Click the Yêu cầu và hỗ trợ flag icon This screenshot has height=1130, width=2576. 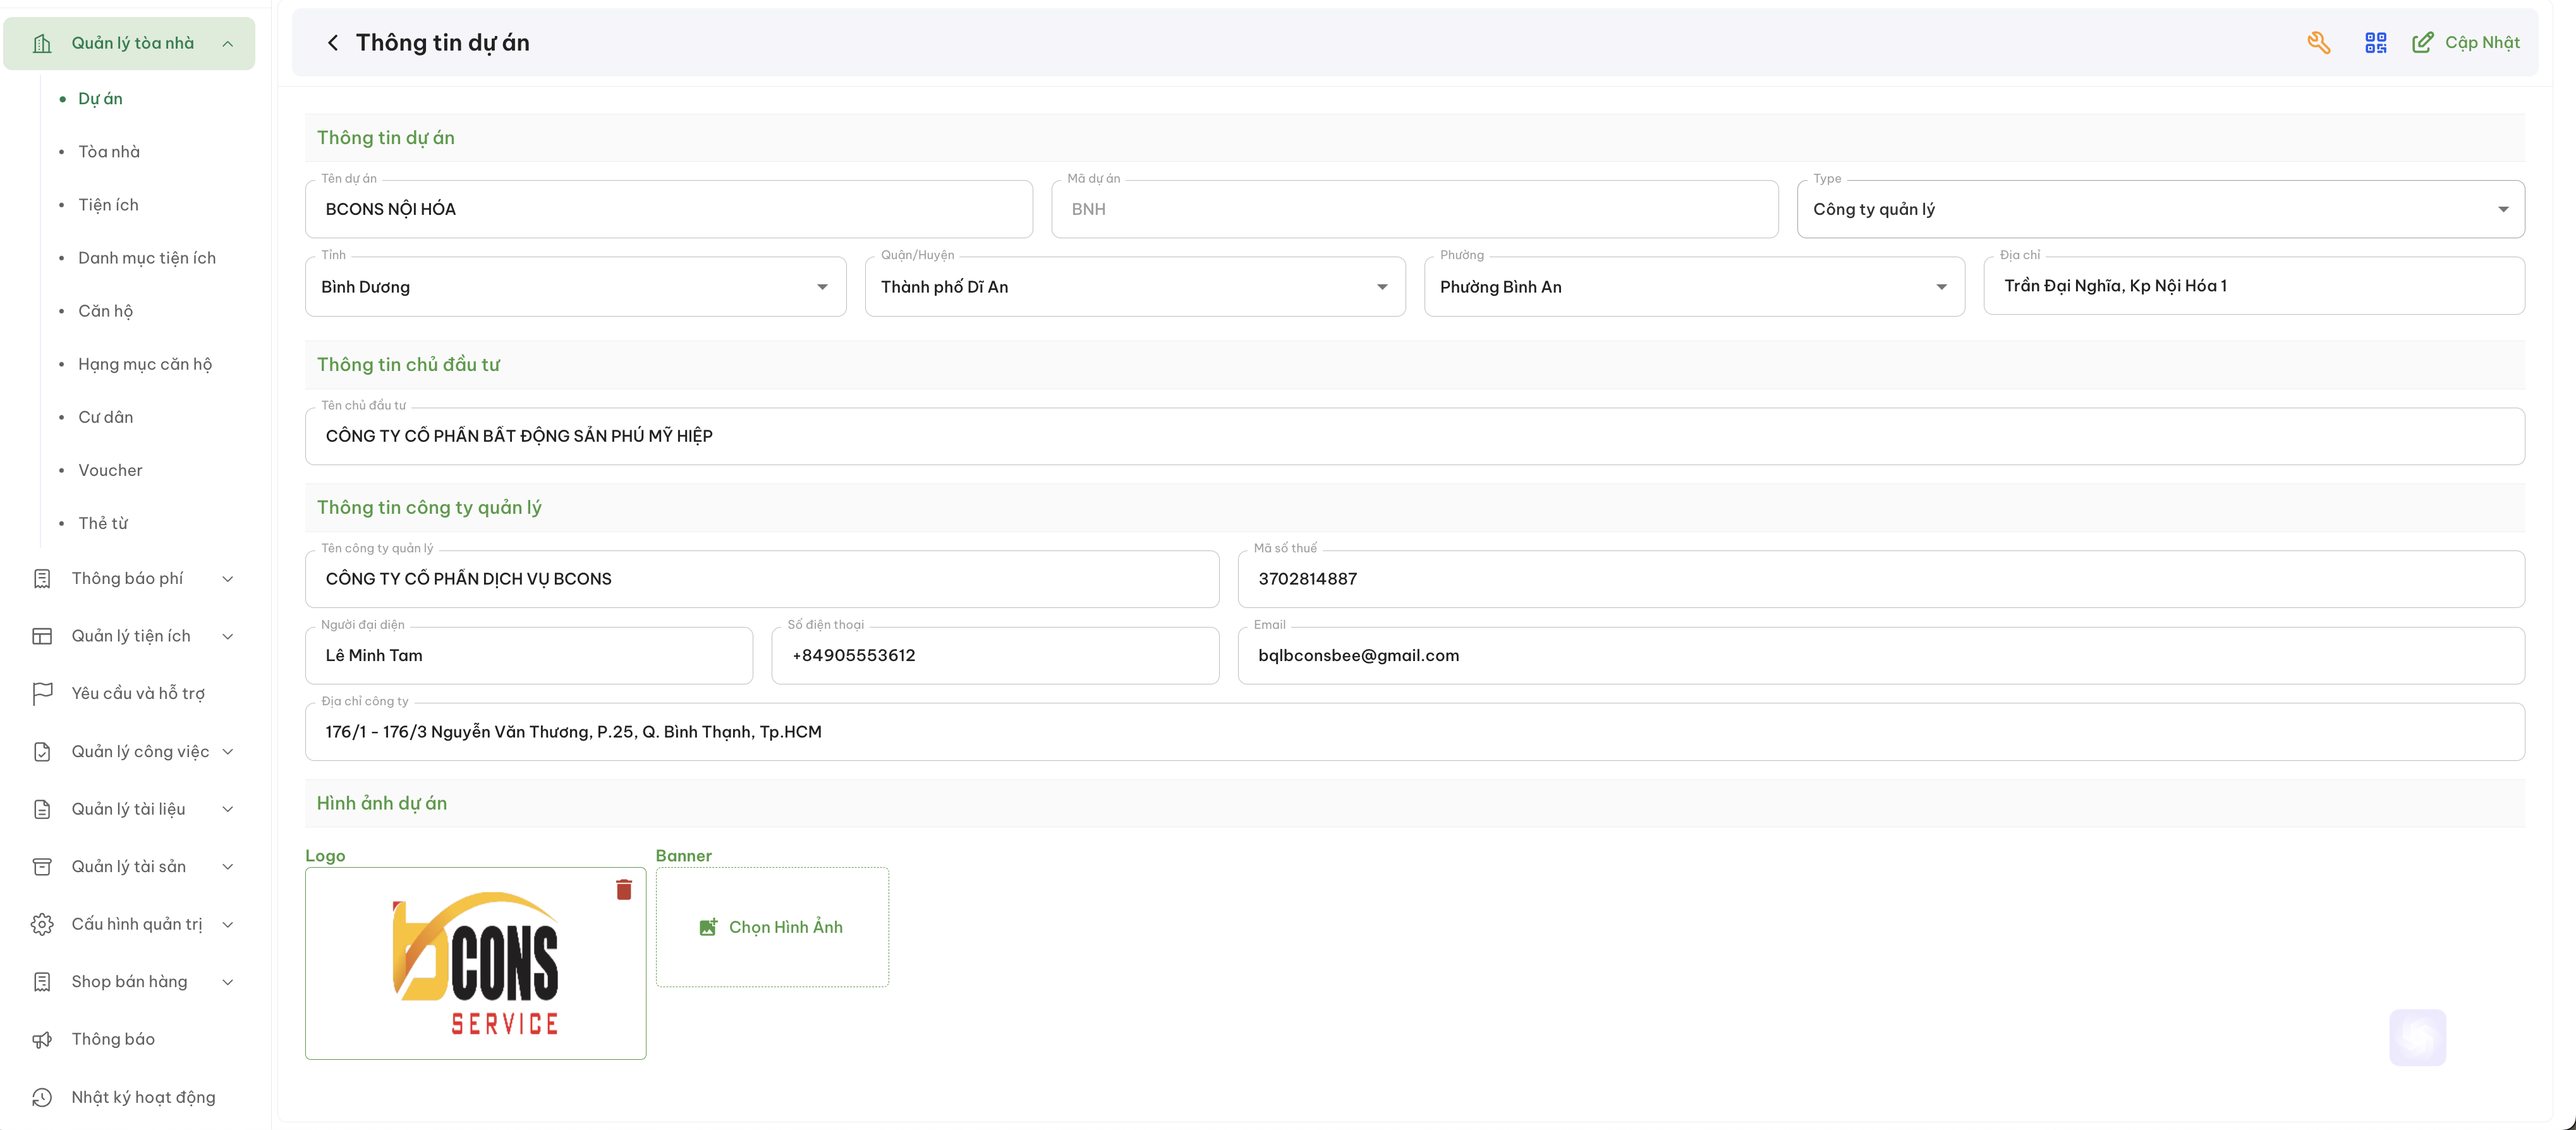click(42, 693)
